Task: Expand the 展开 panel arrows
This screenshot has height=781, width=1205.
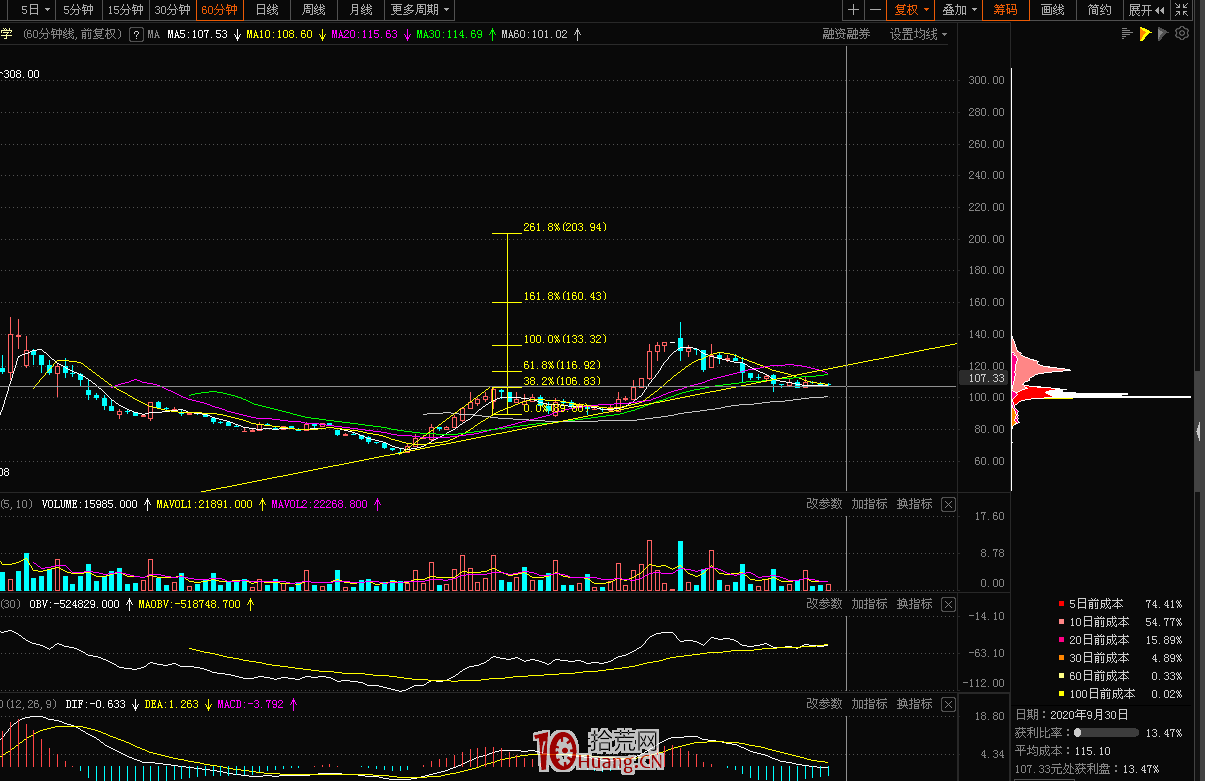Action: point(1146,10)
